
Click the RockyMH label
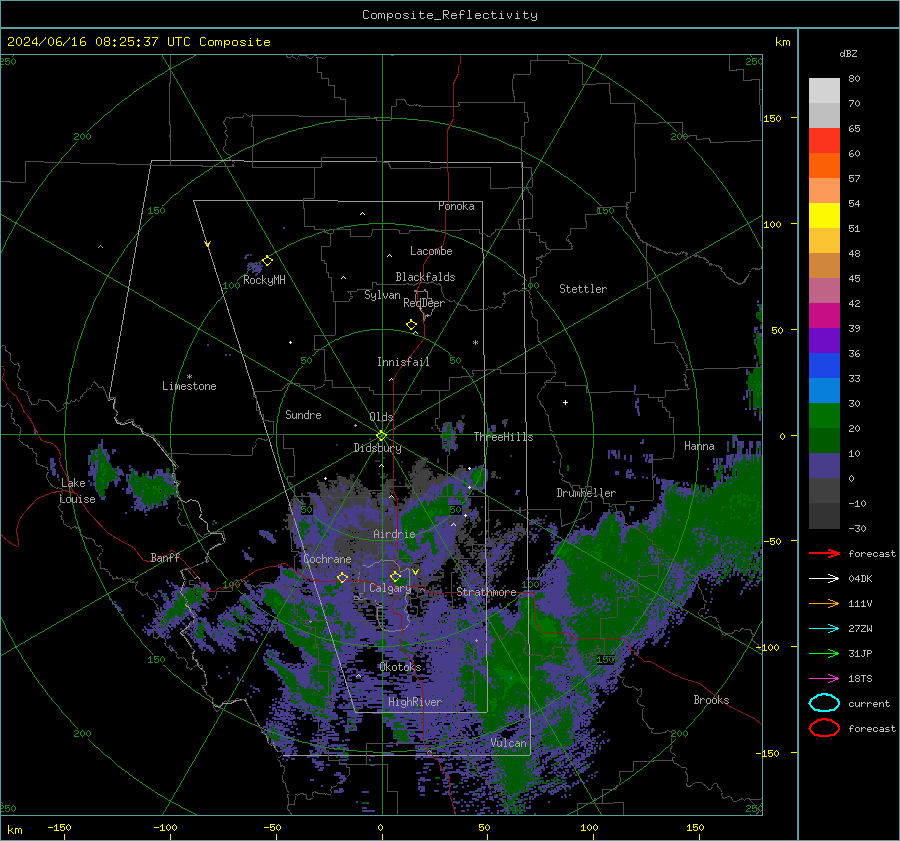(x=264, y=280)
